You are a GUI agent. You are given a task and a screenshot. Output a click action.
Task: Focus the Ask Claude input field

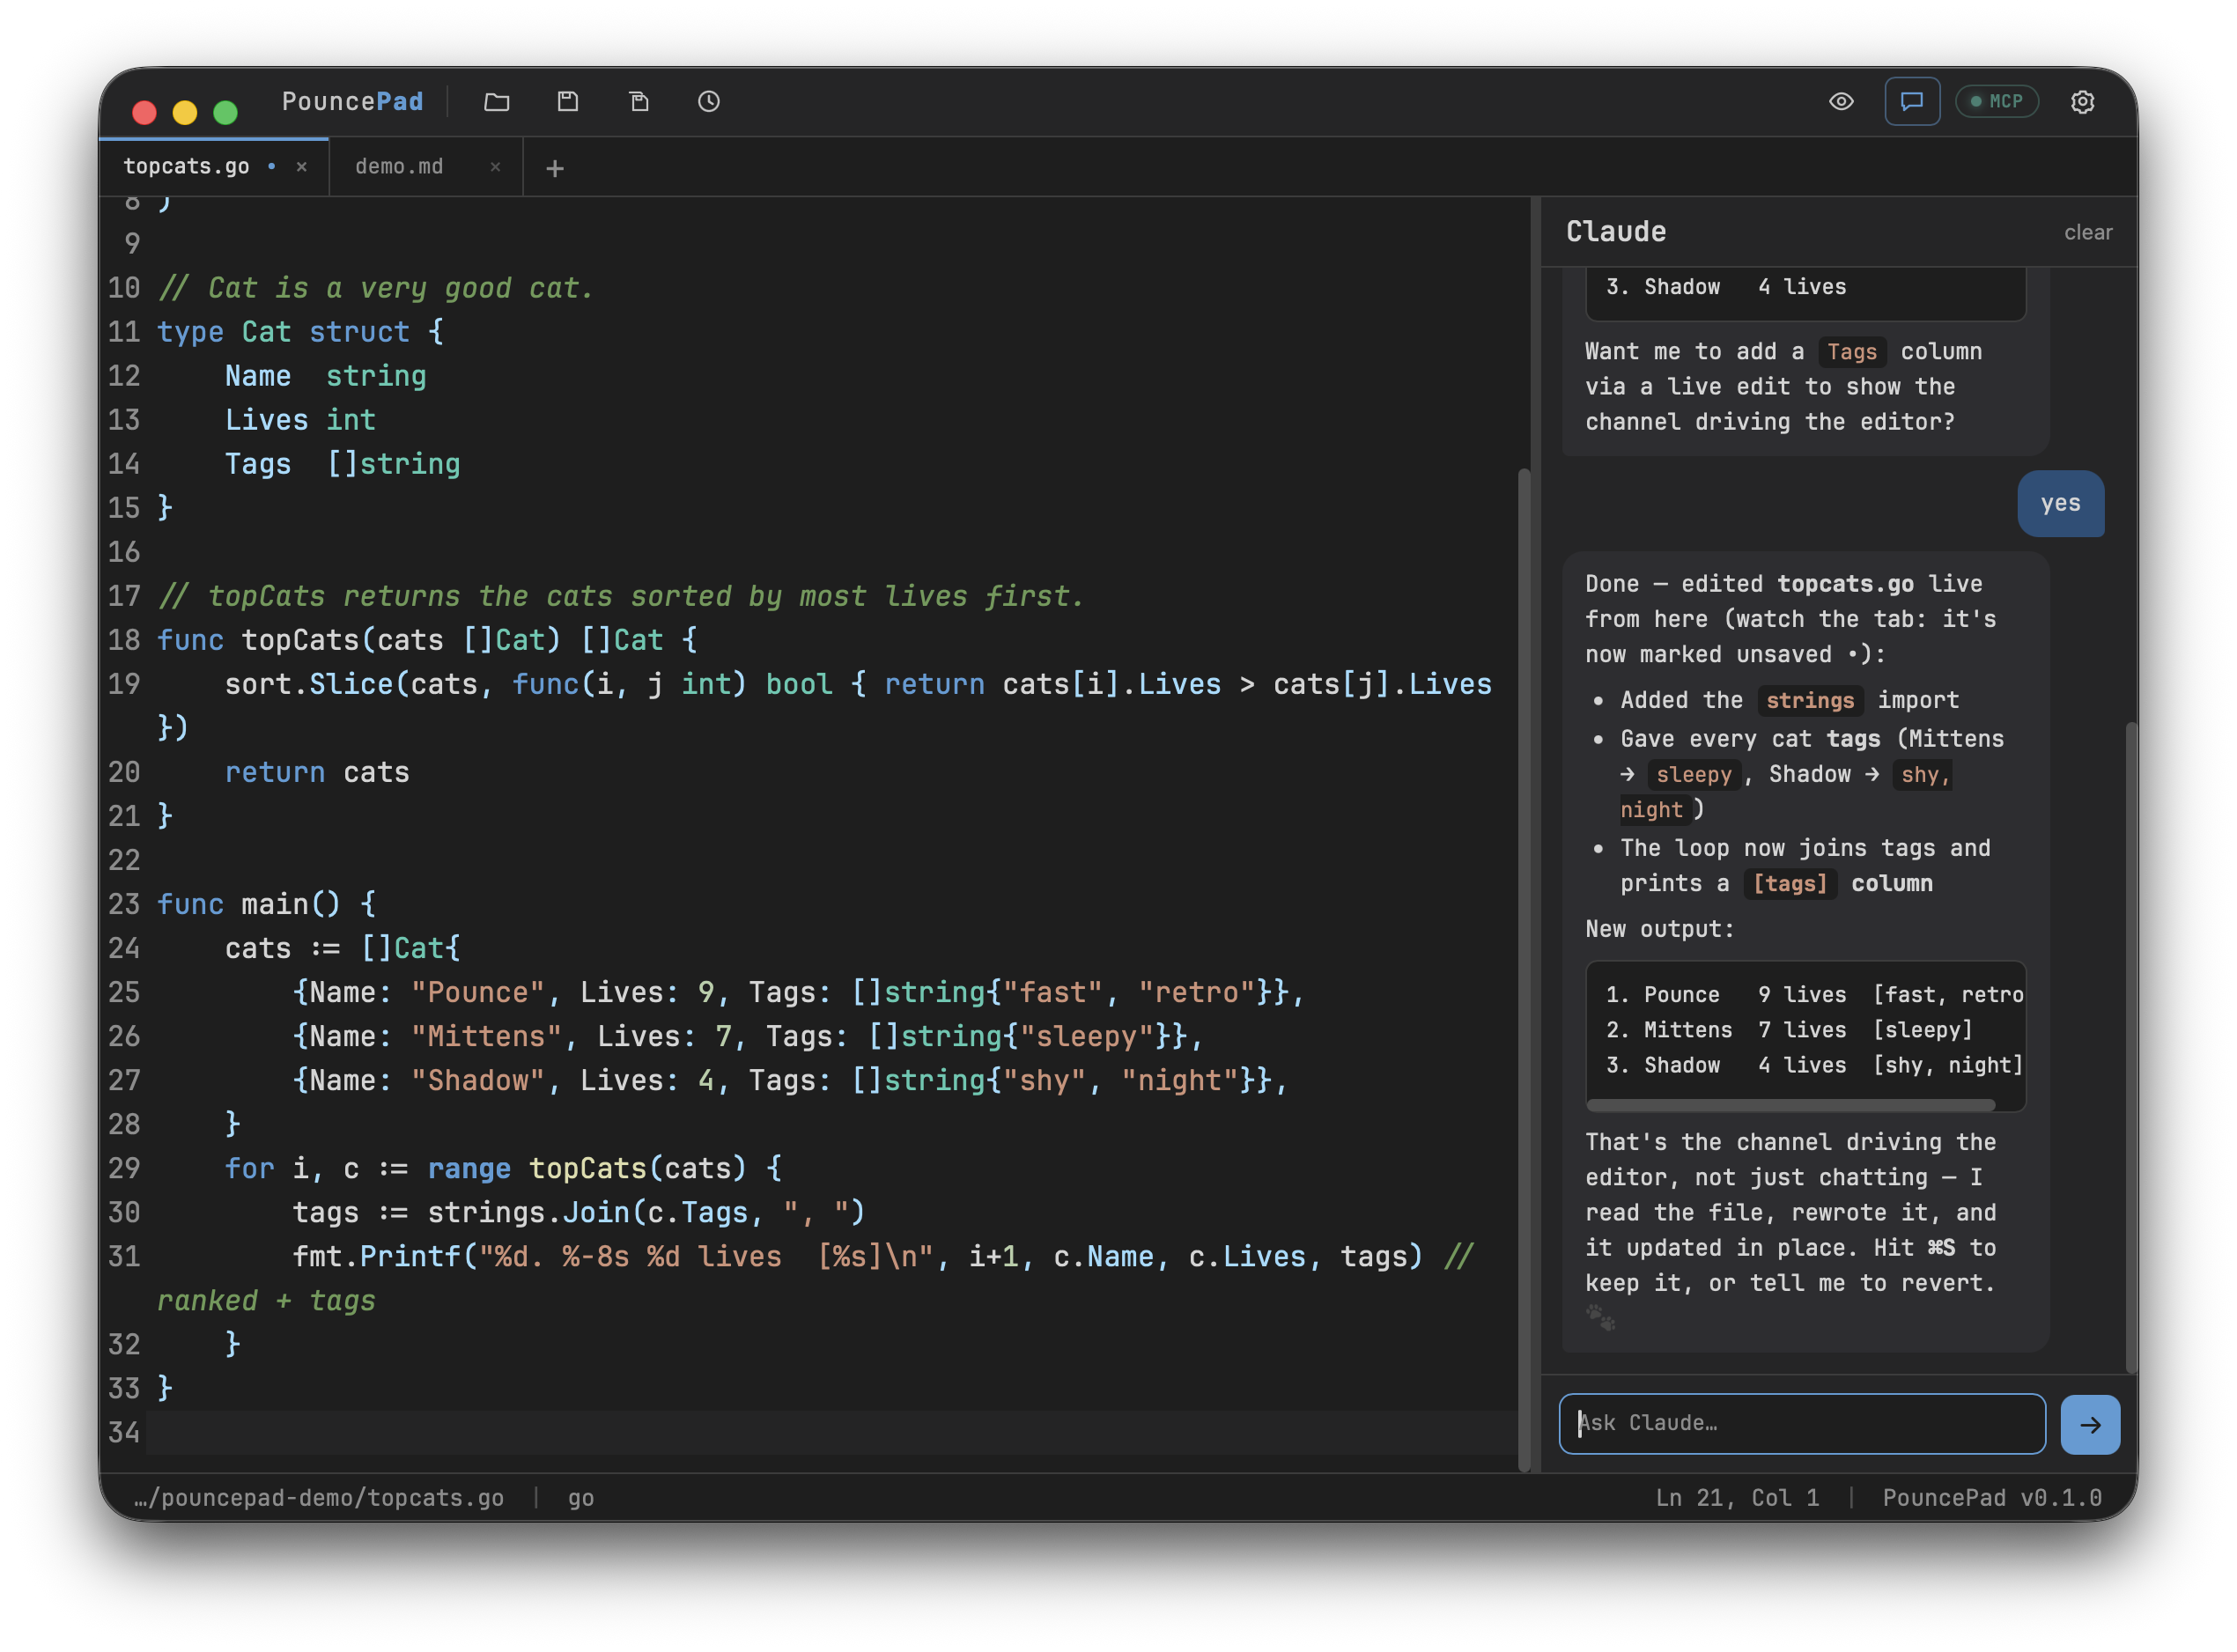(1802, 1423)
